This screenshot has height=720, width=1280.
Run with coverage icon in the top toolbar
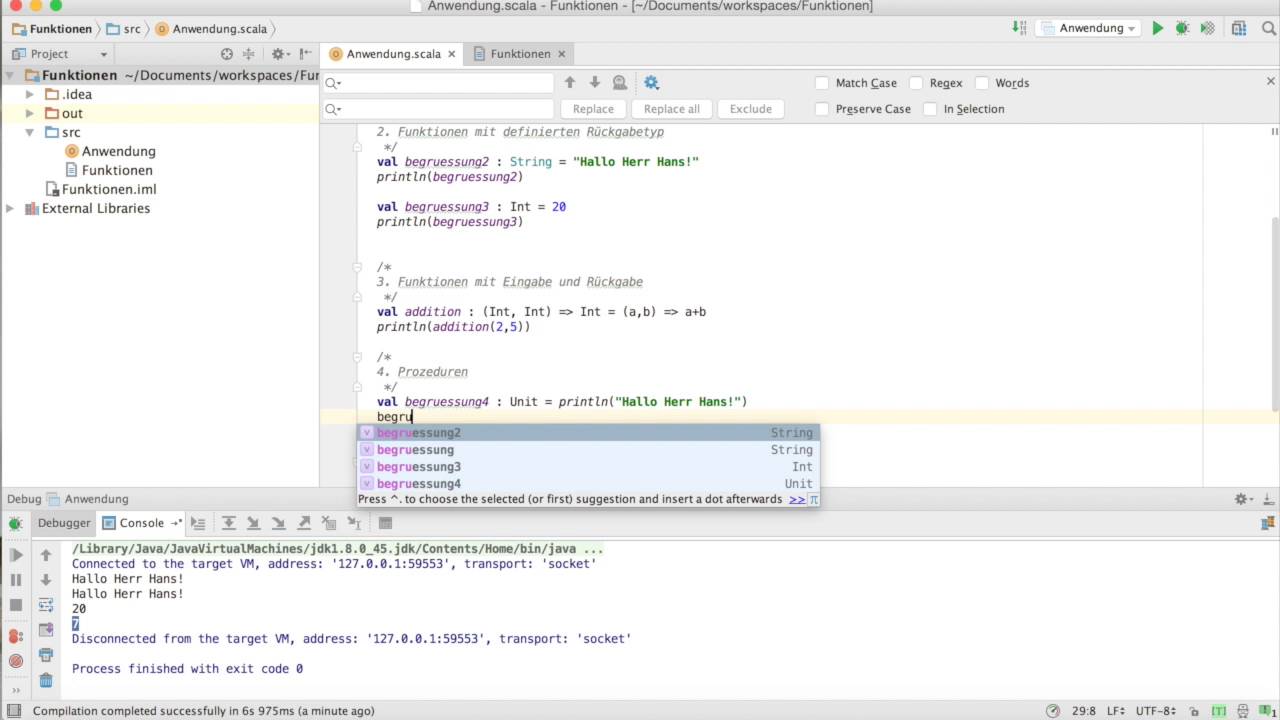(1207, 28)
